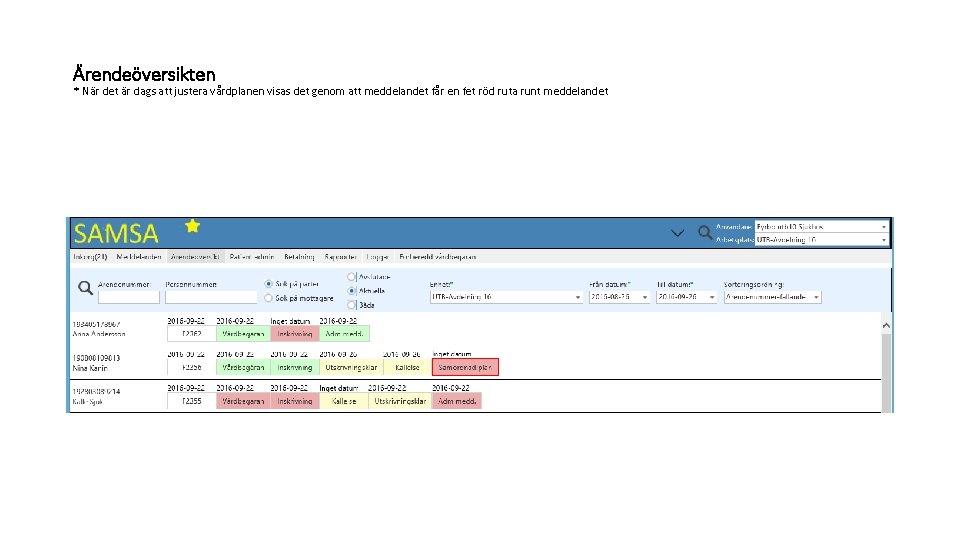Open the Enhet dropdown
The height and width of the screenshot is (540, 960).
pyautogui.click(x=506, y=297)
